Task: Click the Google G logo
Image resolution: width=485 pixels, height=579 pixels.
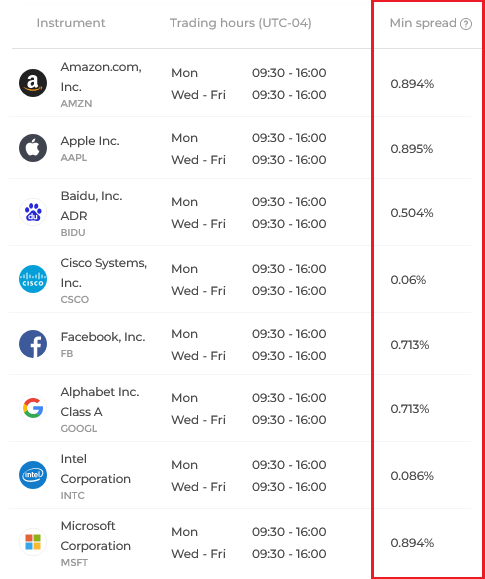Action: 33,408
